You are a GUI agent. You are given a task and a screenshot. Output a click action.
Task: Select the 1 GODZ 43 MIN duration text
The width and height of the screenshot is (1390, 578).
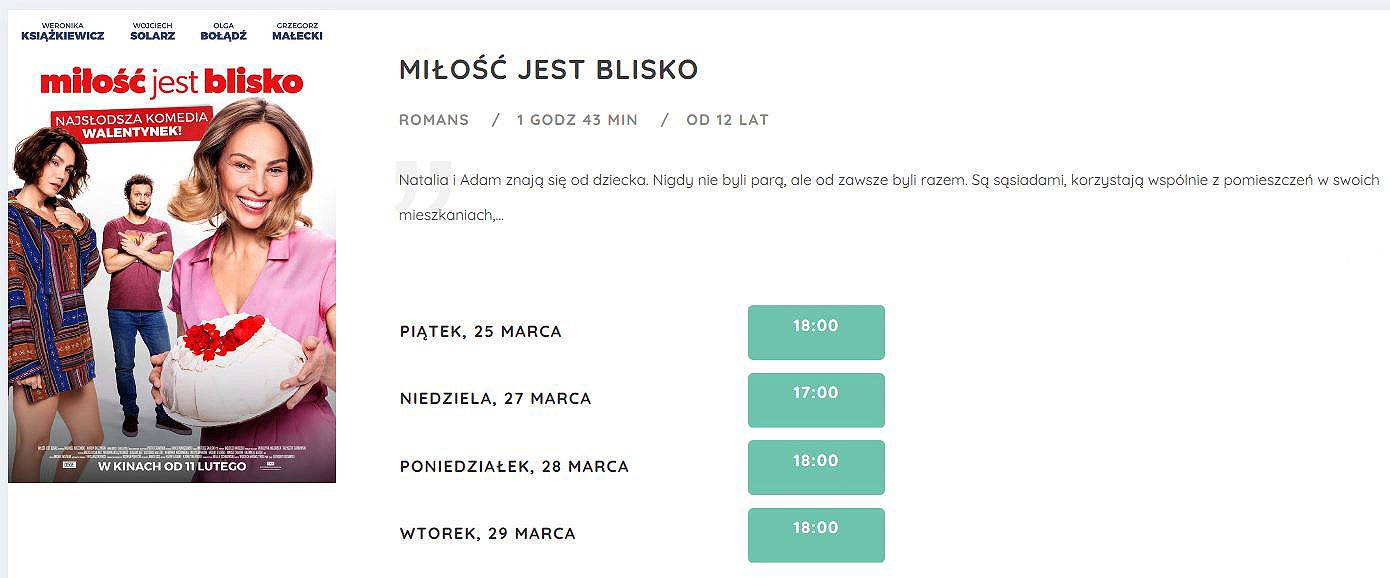click(x=577, y=120)
